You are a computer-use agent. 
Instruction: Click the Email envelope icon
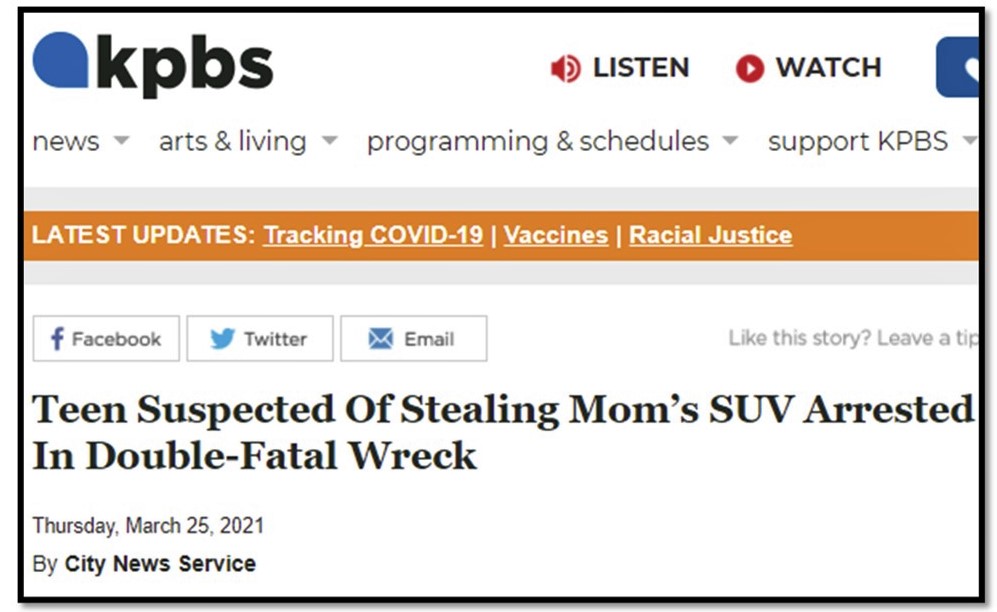coord(380,339)
